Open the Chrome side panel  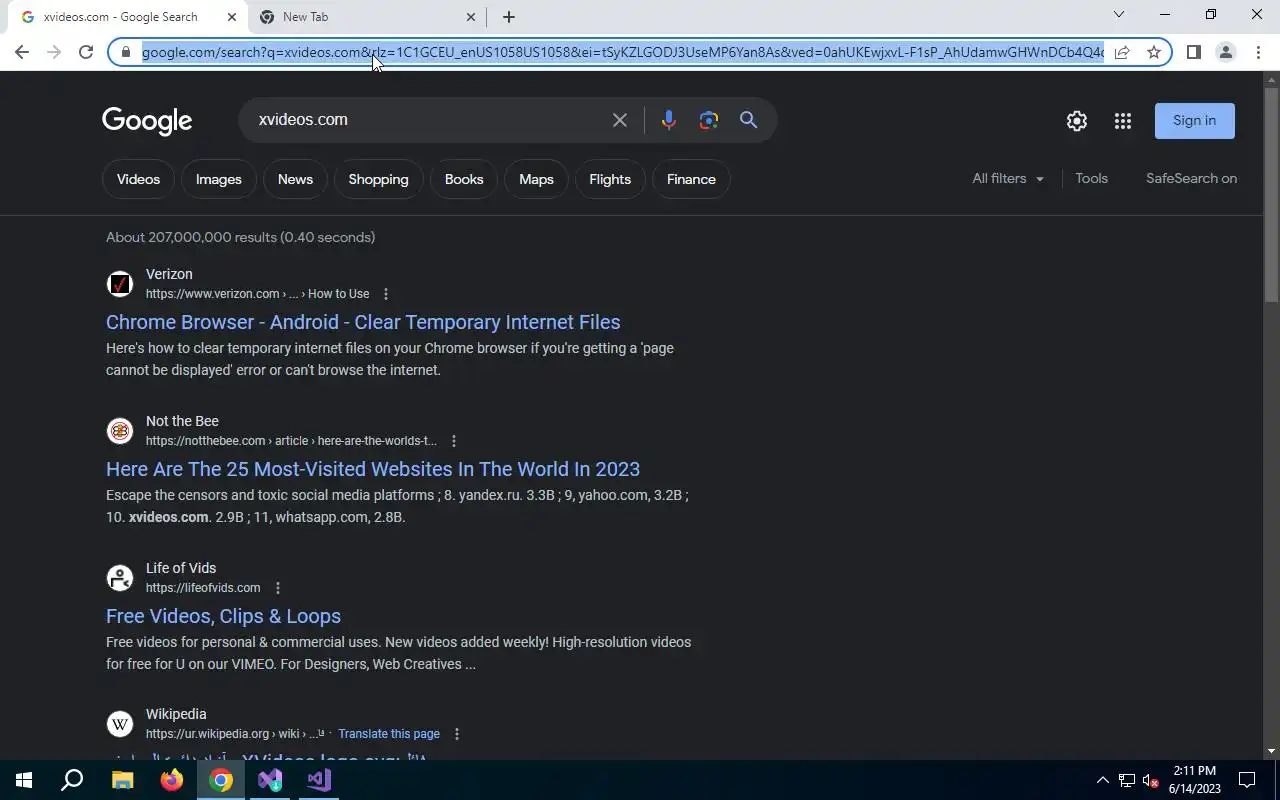click(1193, 52)
